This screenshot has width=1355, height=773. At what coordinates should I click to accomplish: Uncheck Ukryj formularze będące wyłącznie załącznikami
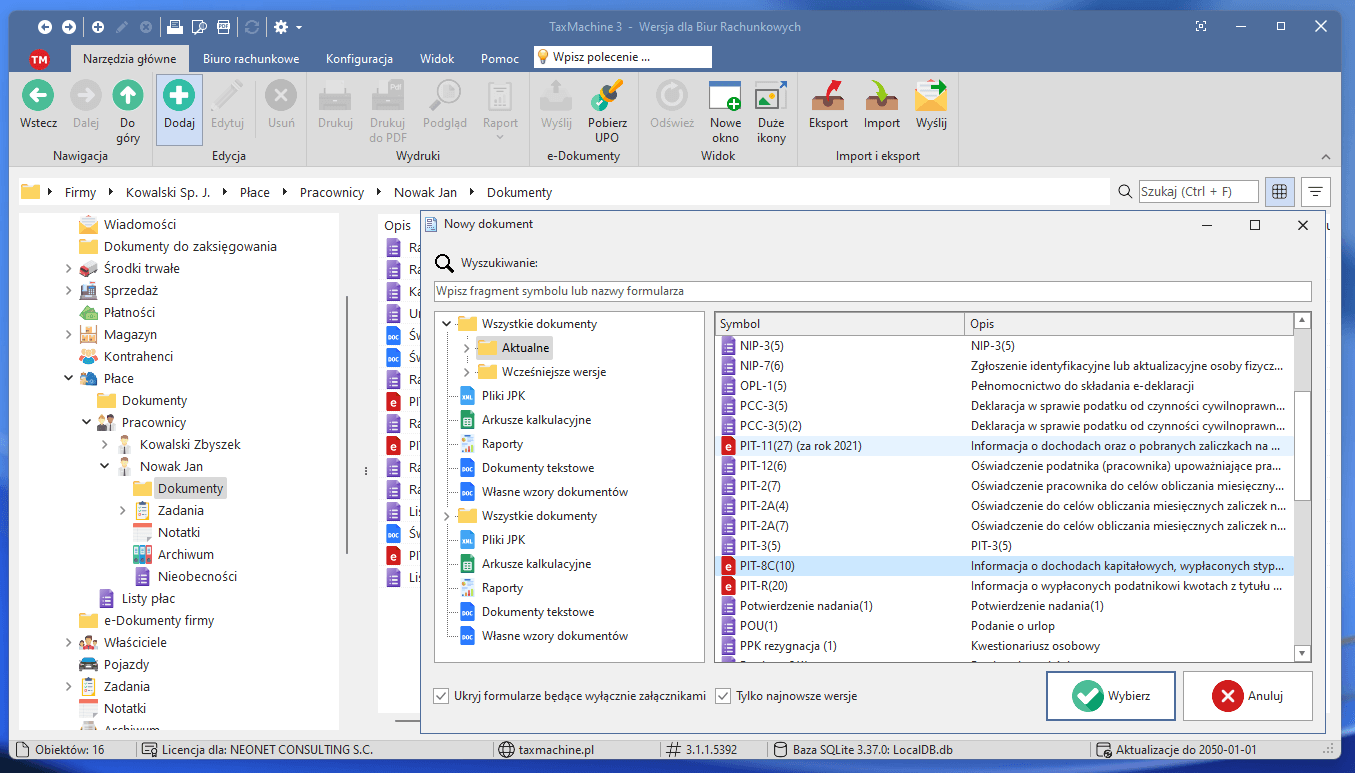point(441,696)
